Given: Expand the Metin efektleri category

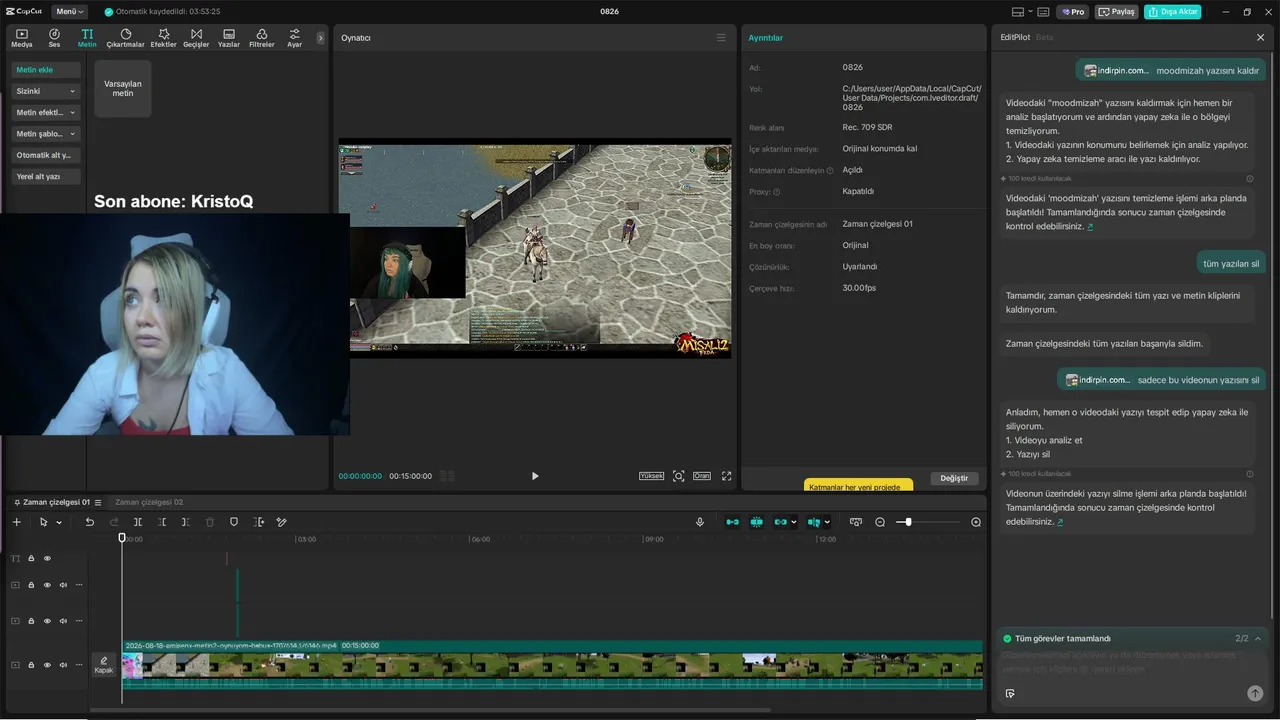Looking at the screenshot, I should tap(46, 112).
